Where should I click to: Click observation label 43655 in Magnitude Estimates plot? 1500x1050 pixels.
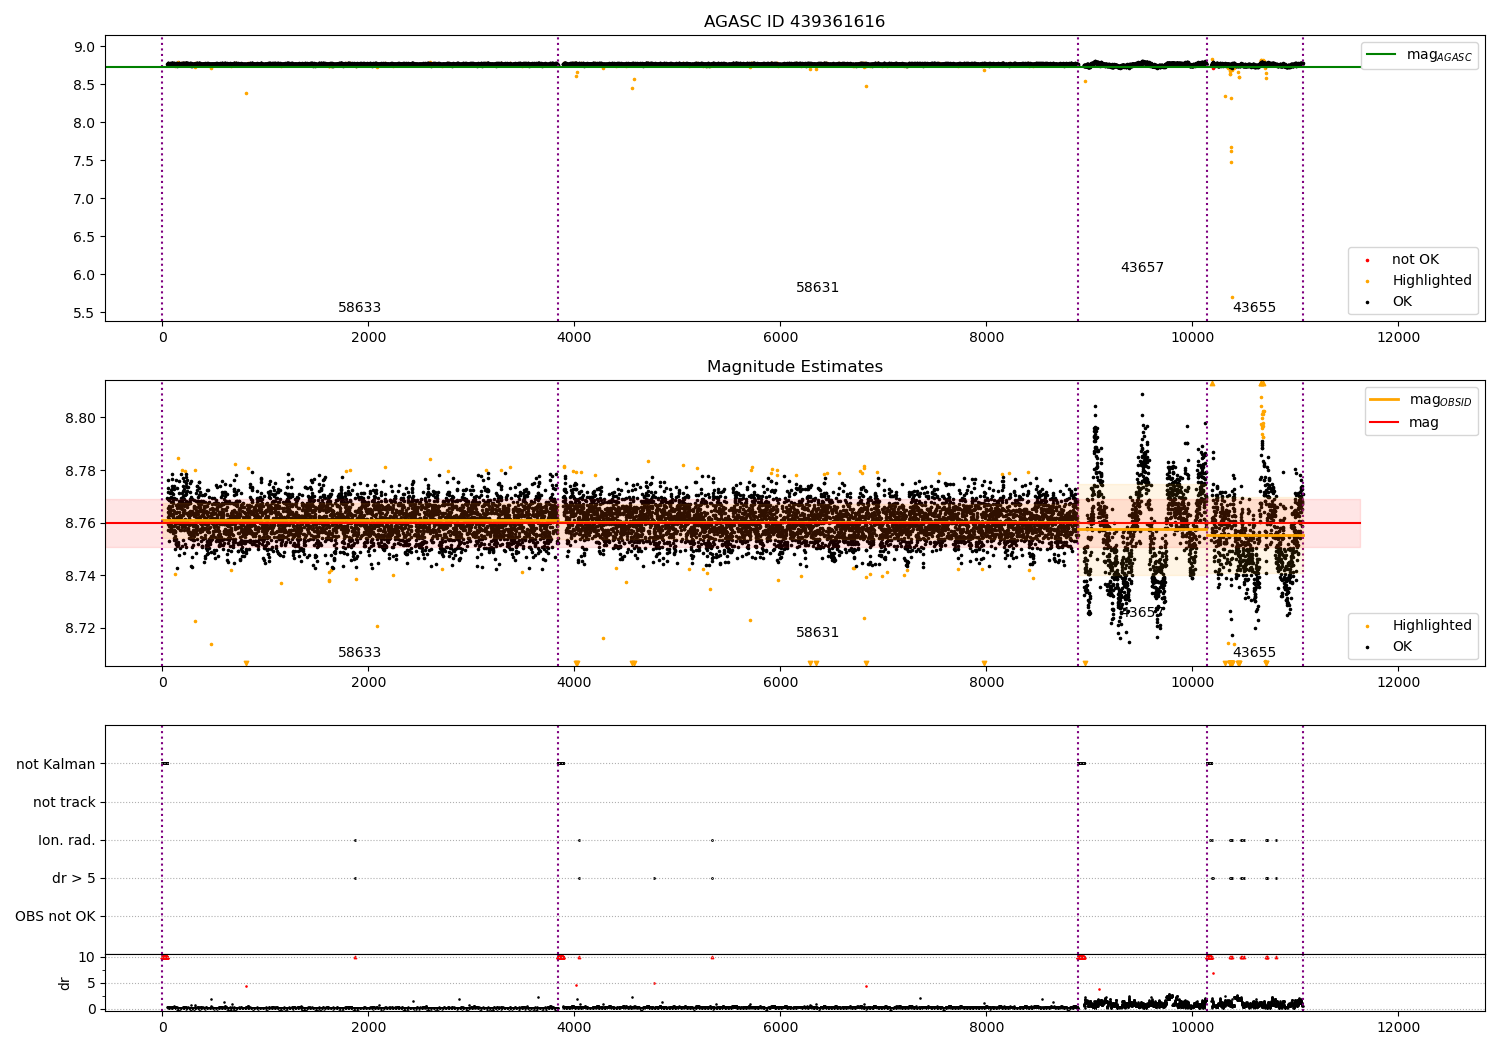pos(1254,653)
